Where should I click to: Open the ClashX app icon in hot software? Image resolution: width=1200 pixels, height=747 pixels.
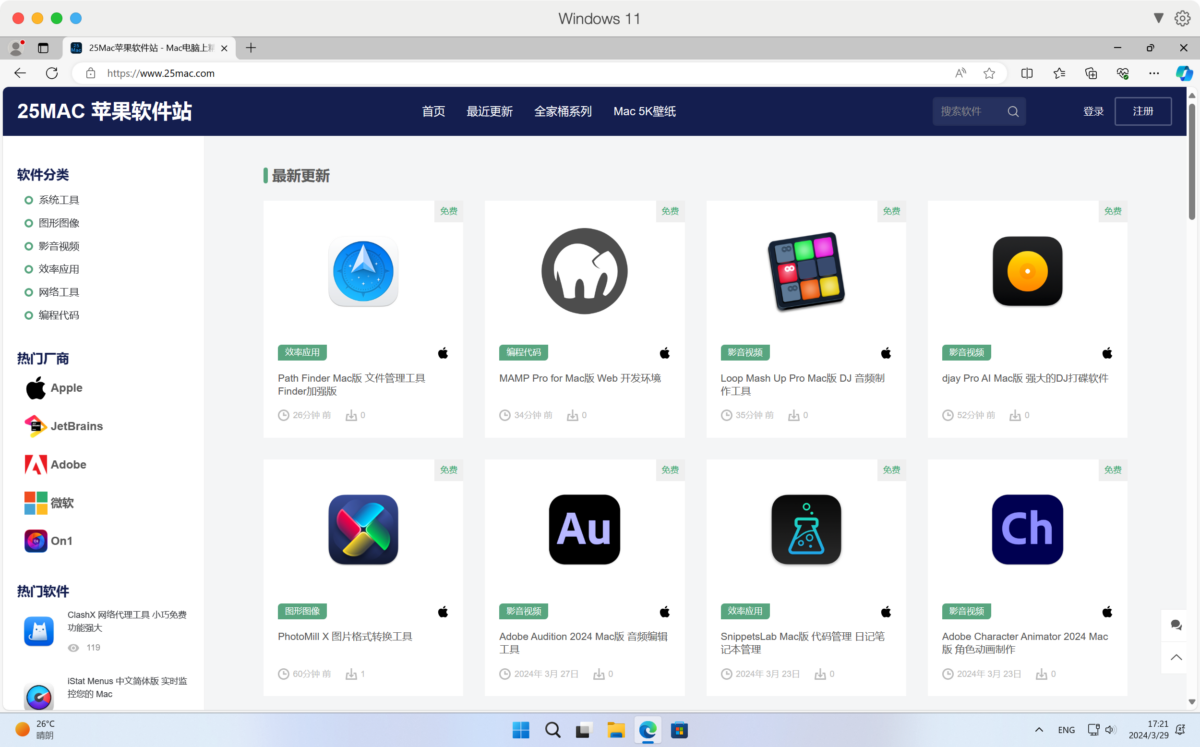pos(39,631)
